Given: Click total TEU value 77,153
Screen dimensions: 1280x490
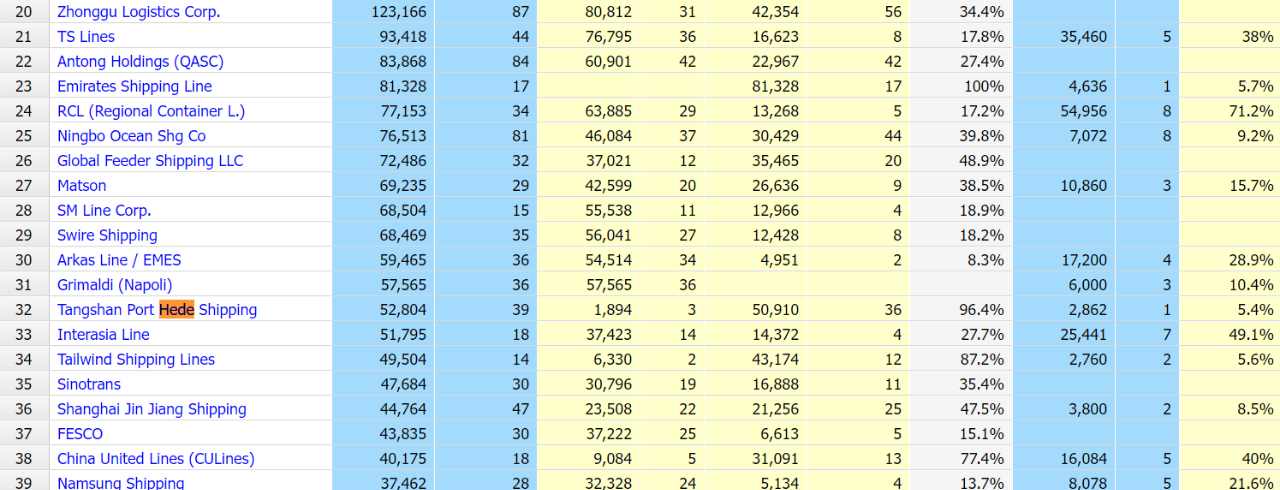Looking at the screenshot, I should coord(402,111).
